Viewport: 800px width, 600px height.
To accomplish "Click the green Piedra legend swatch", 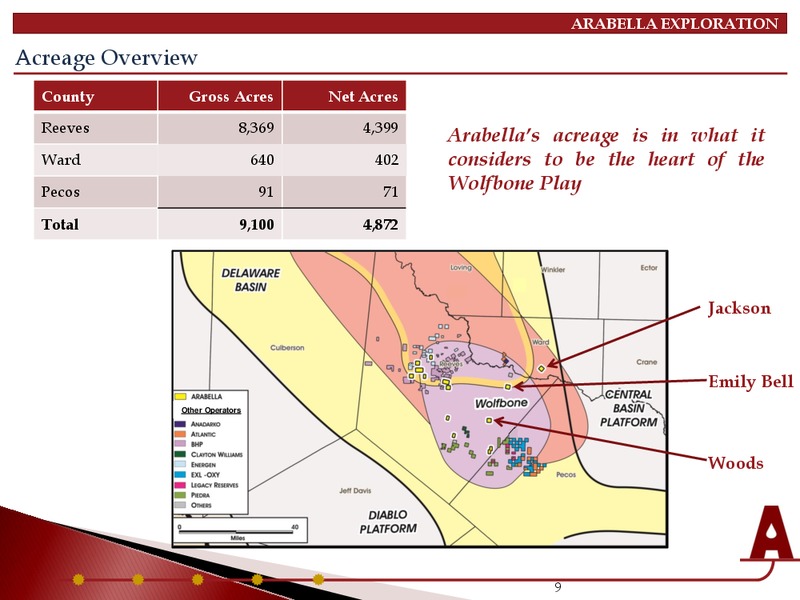I will click(180, 495).
